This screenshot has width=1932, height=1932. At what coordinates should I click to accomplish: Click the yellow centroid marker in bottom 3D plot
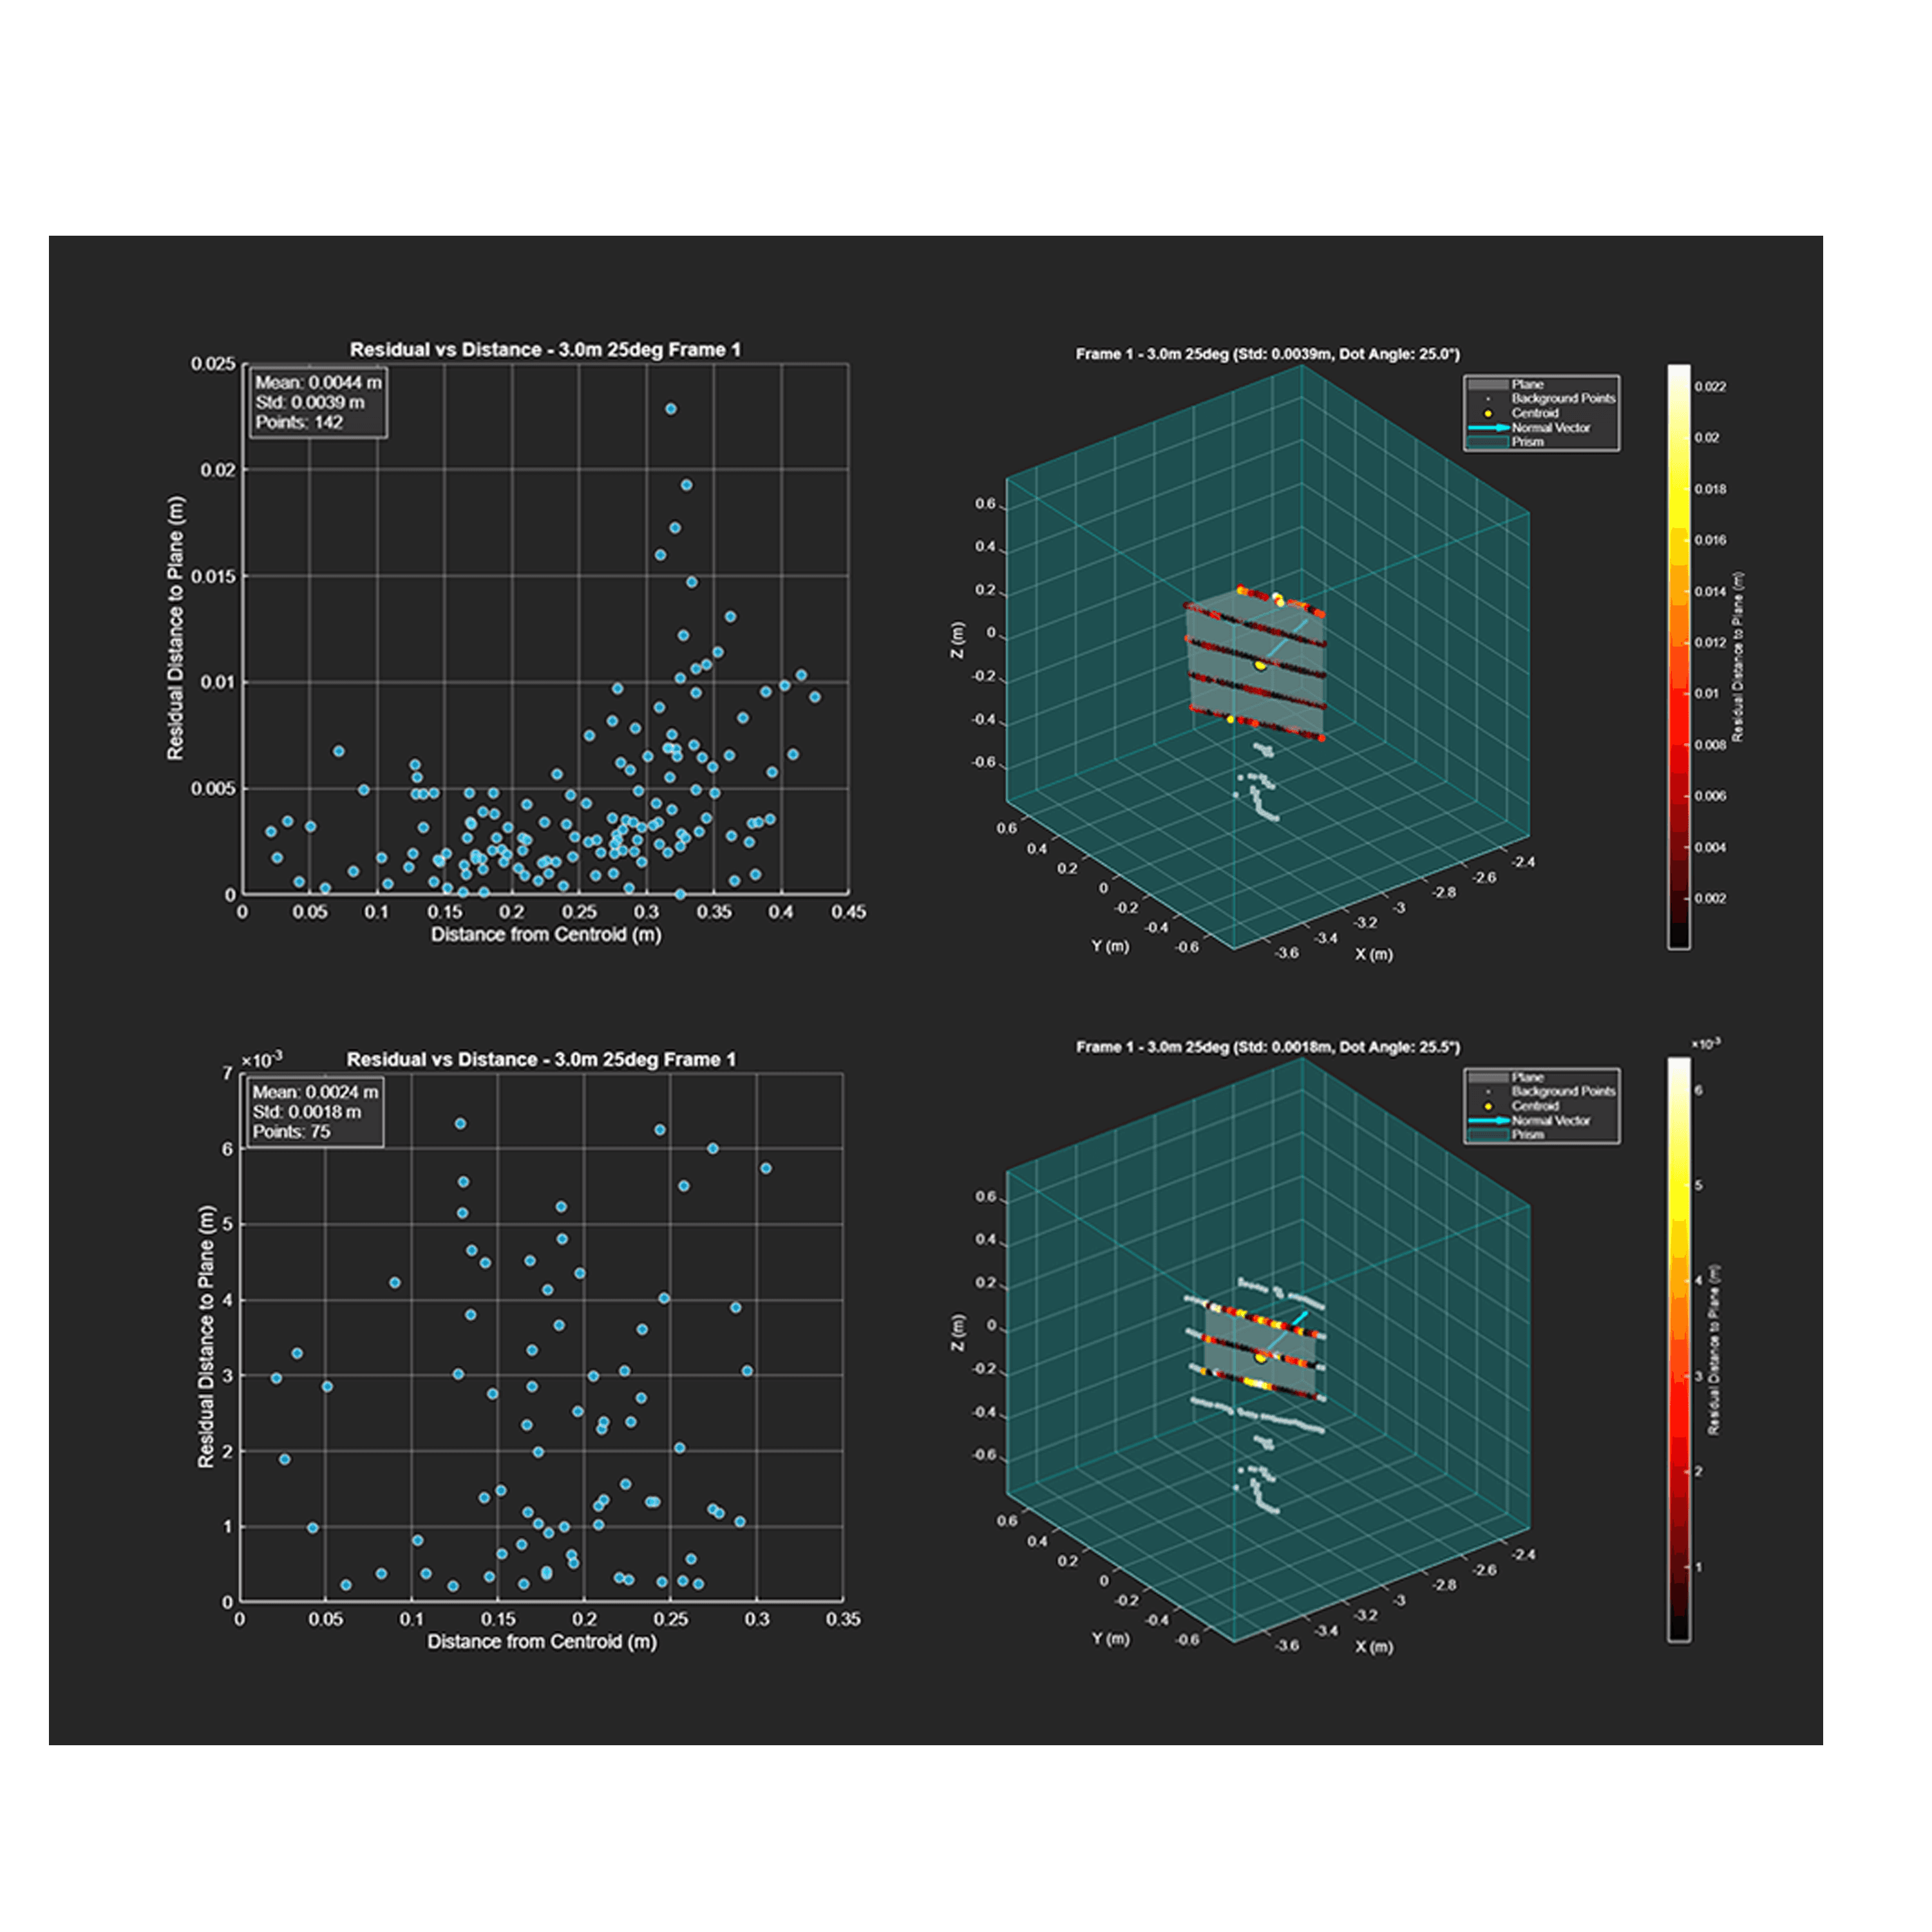(x=1260, y=1357)
